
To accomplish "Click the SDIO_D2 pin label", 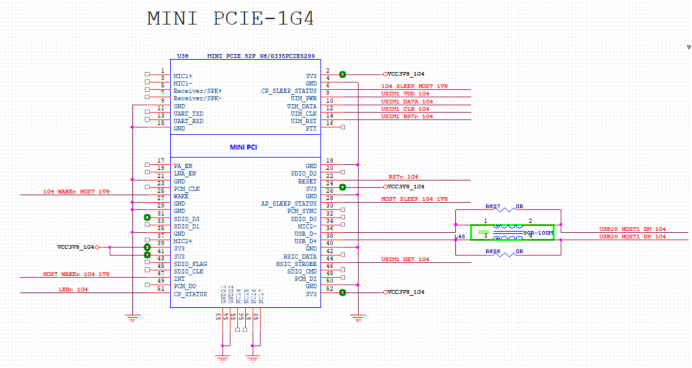I will [x=304, y=174].
